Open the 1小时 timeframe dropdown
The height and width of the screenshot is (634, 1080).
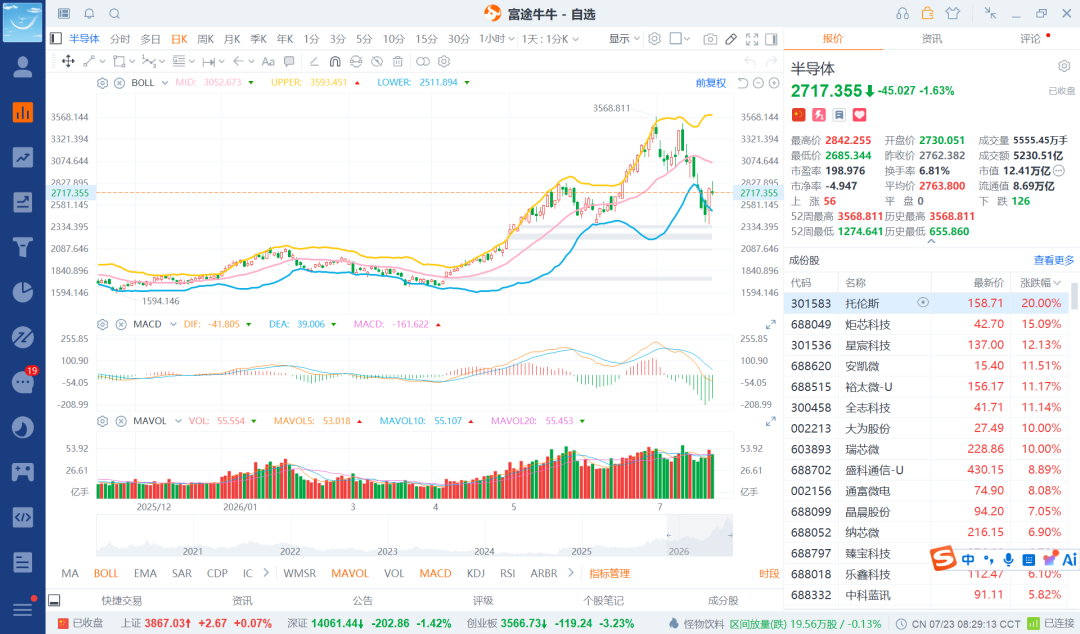coord(497,39)
